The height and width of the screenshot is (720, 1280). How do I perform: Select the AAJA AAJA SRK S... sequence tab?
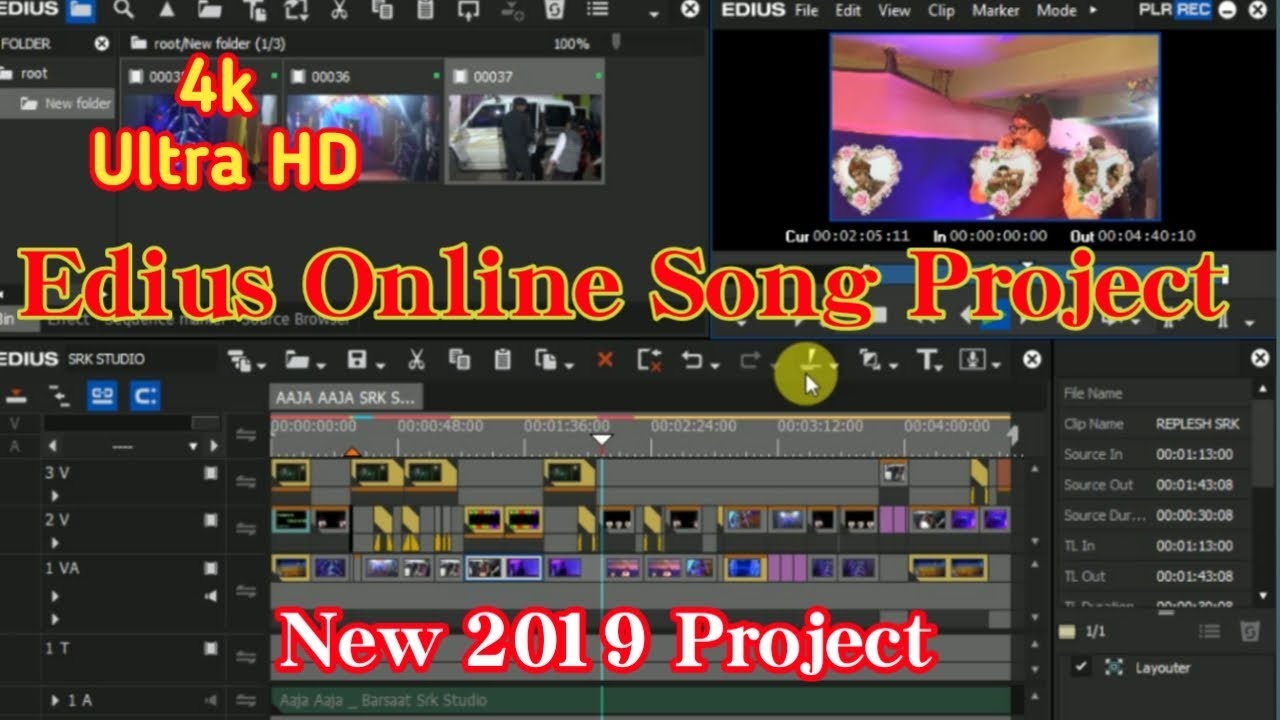(345, 397)
